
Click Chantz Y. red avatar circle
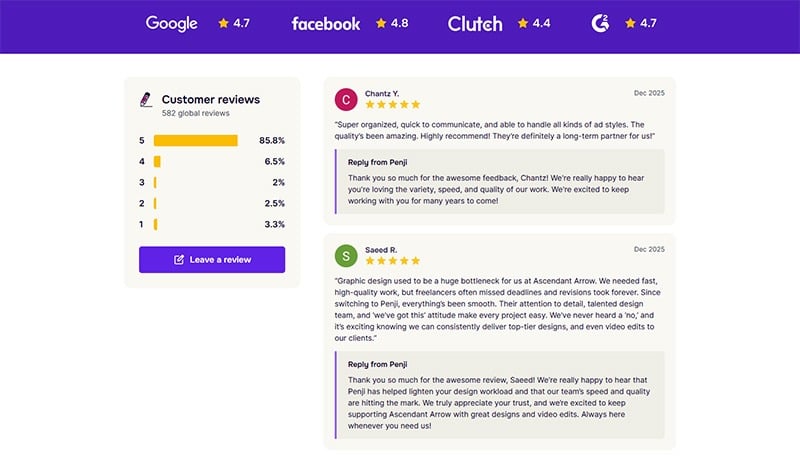pyautogui.click(x=346, y=99)
